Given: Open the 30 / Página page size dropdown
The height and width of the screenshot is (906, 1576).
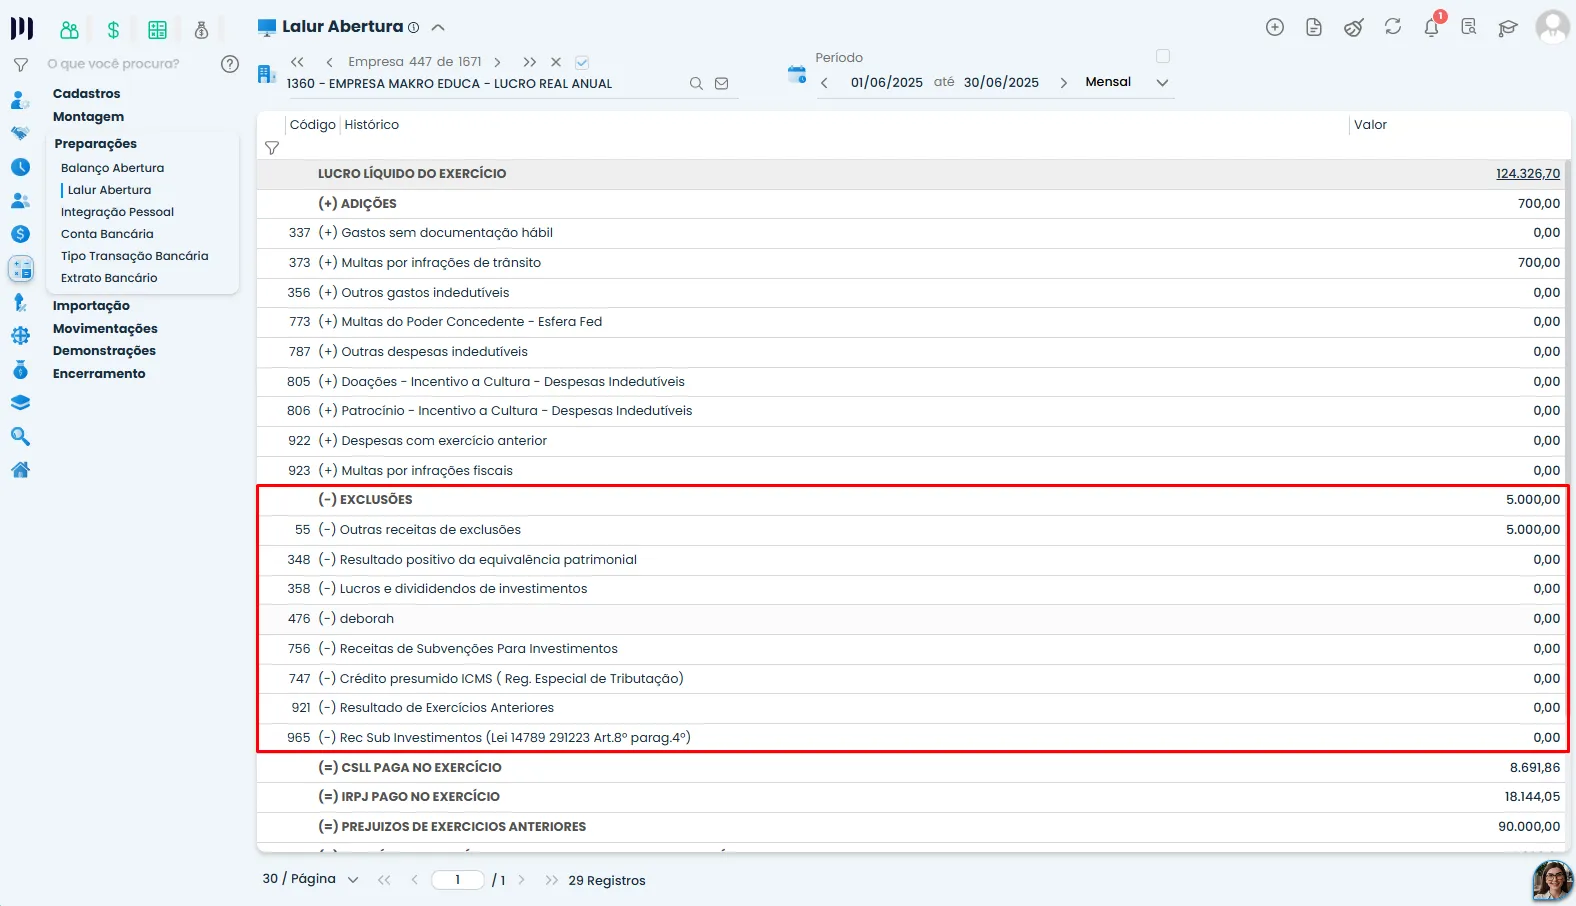Looking at the screenshot, I should (310, 879).
